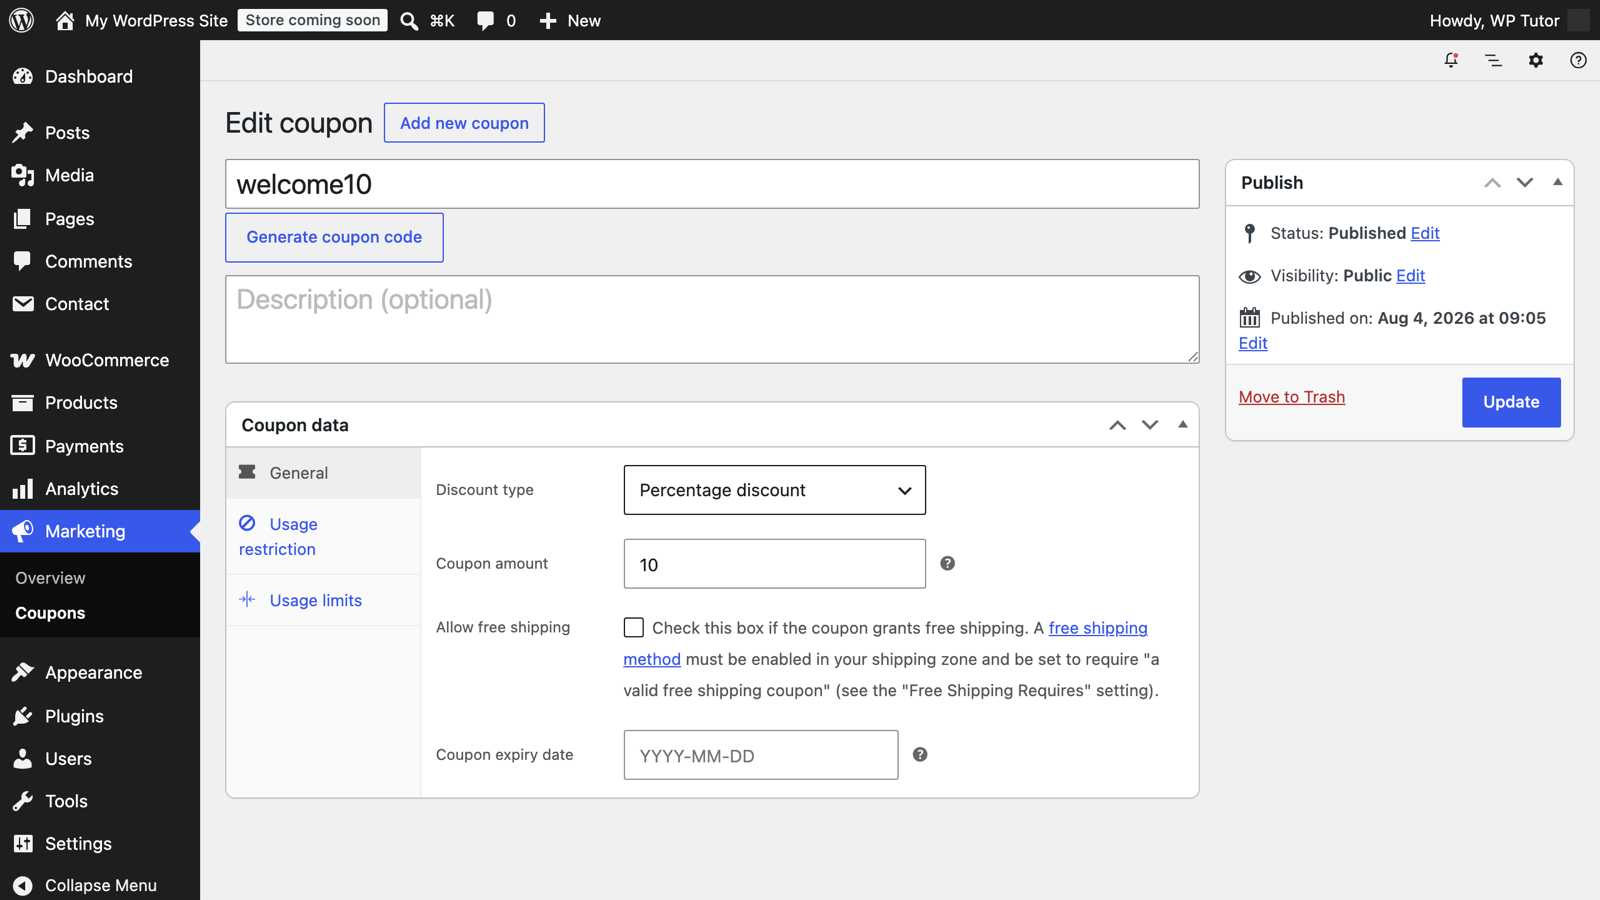Move Coupon data panel up
The width and height of the screenshot is (1600, 900).
[x=1117, y=425]
